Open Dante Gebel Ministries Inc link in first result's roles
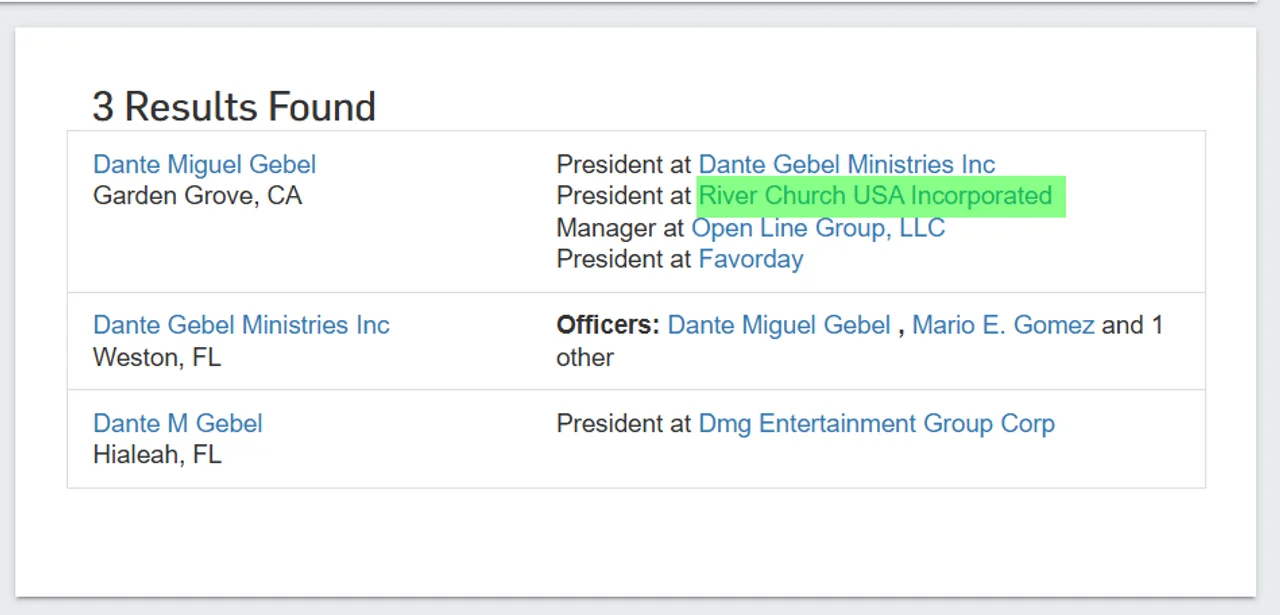The height and width of the screenshot is (615, 1280). click(x=846, y=165)
